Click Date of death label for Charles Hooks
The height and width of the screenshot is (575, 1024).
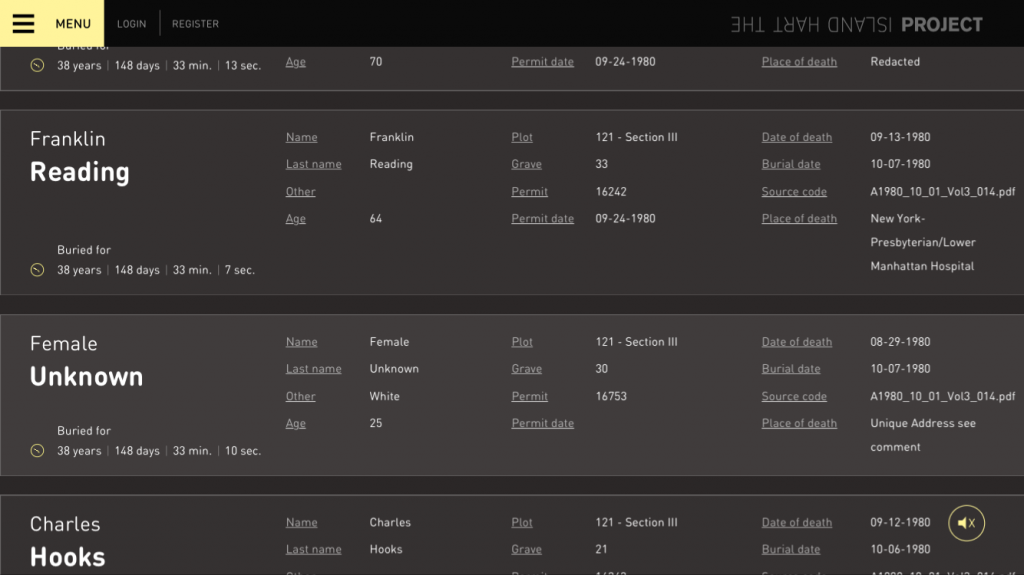(796, 523)
